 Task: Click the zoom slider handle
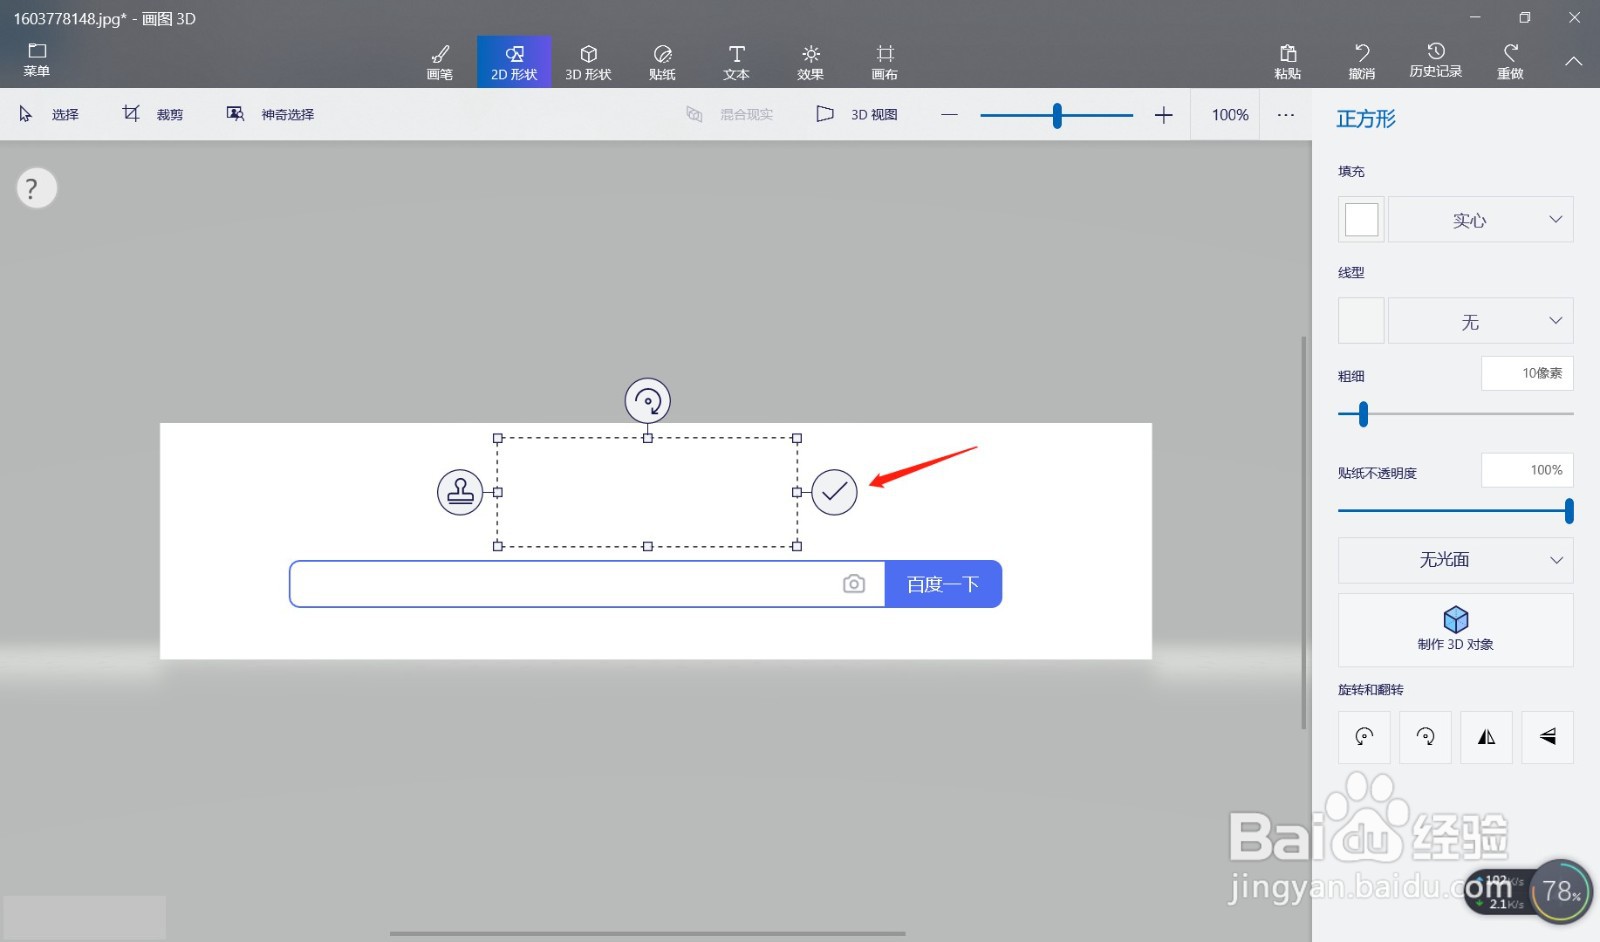pyautogui.click(x=1057, y=115)
